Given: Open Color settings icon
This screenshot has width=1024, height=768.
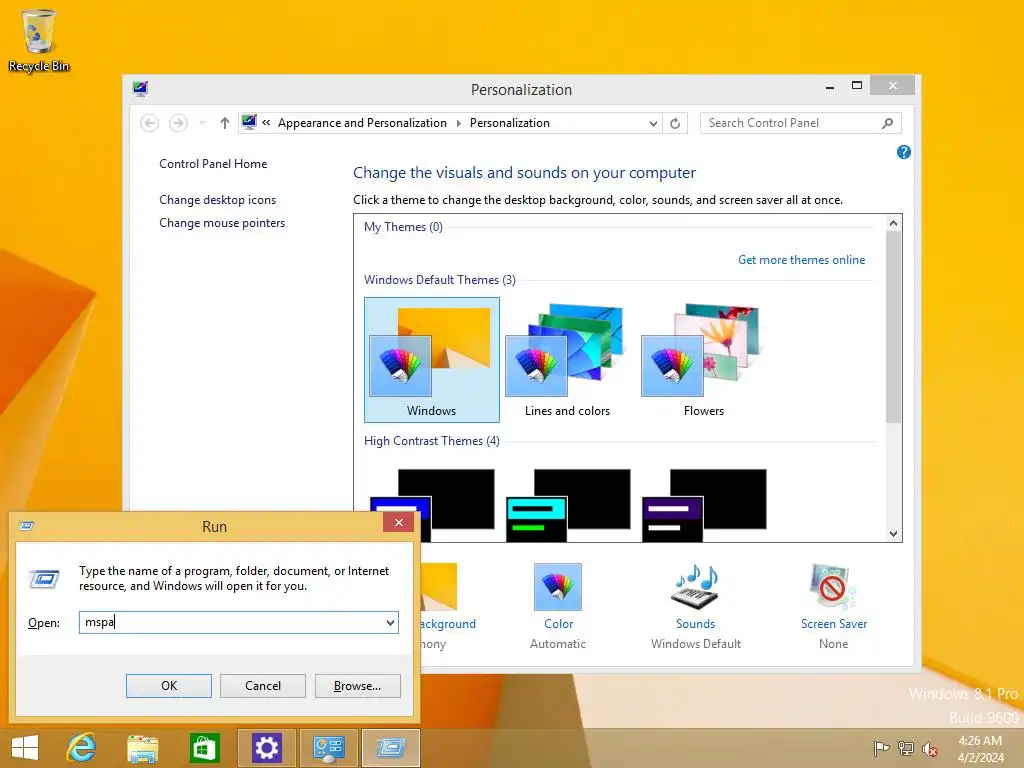Looking at the screenshot, I should point(558,587).
